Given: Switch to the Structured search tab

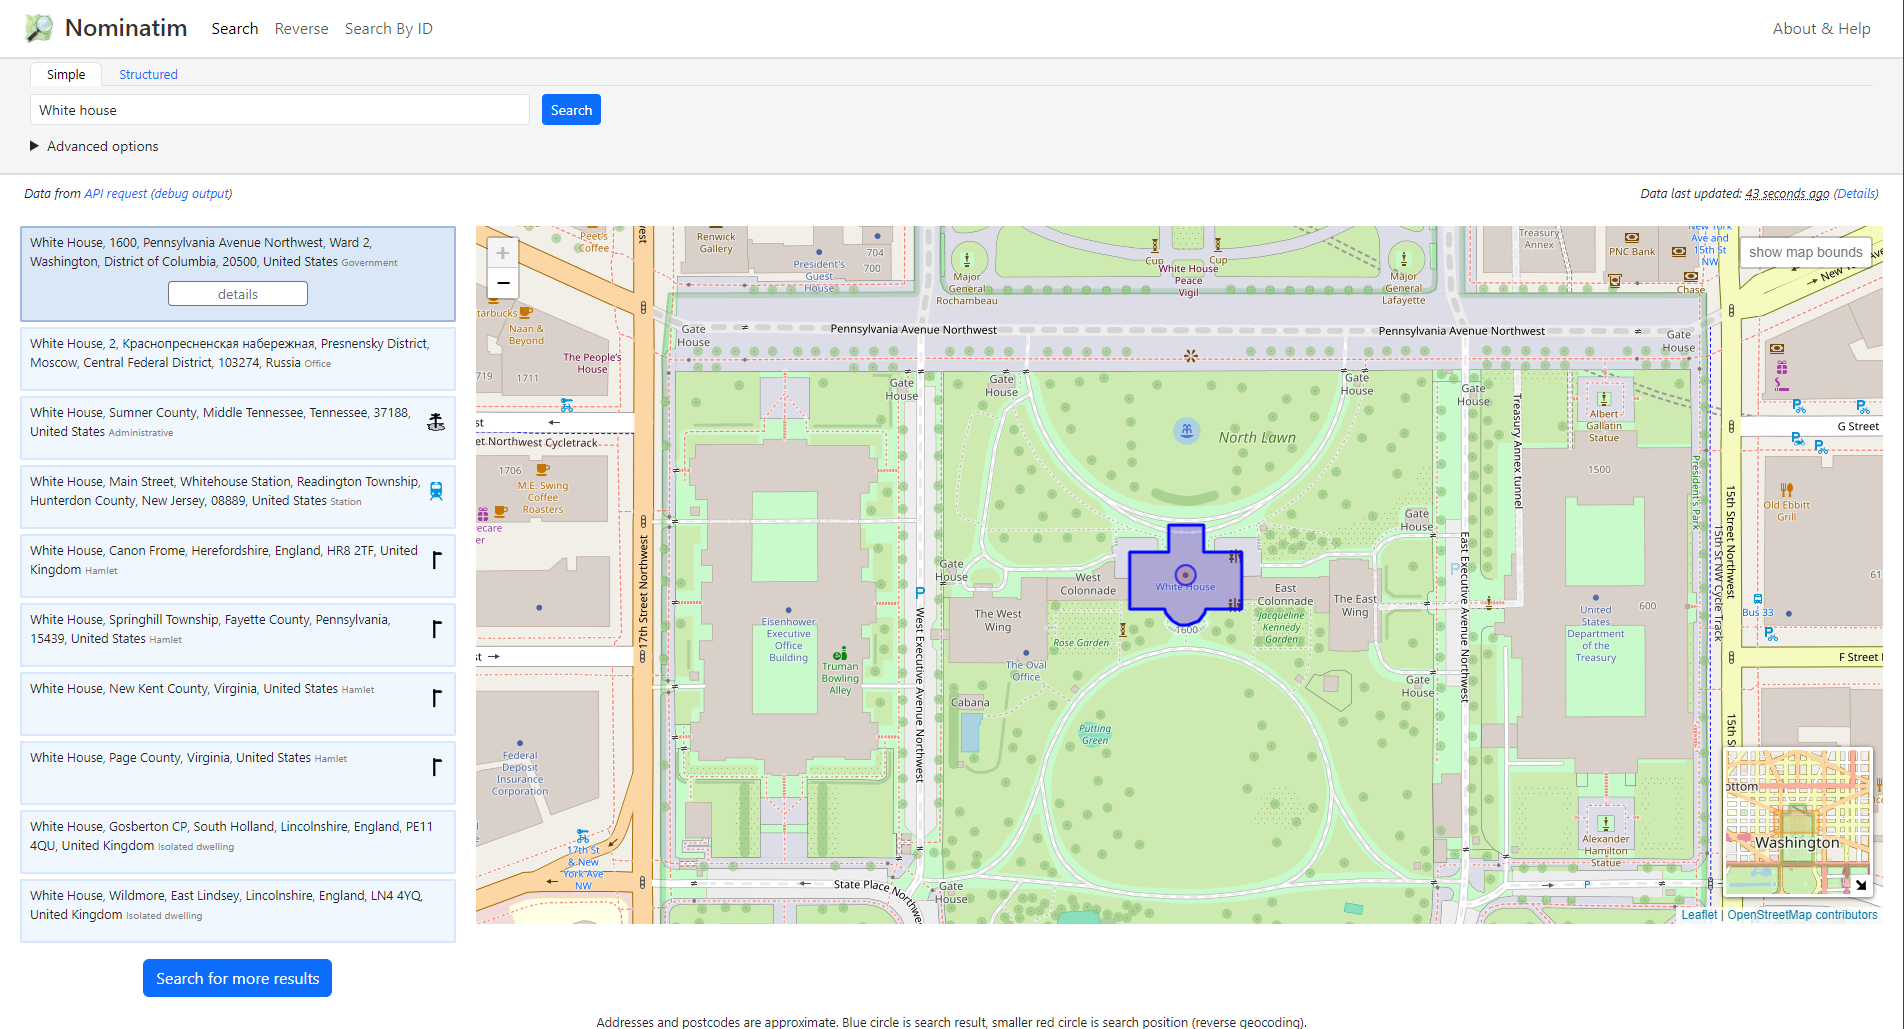Looking at the screenshot, I should 148,74.
